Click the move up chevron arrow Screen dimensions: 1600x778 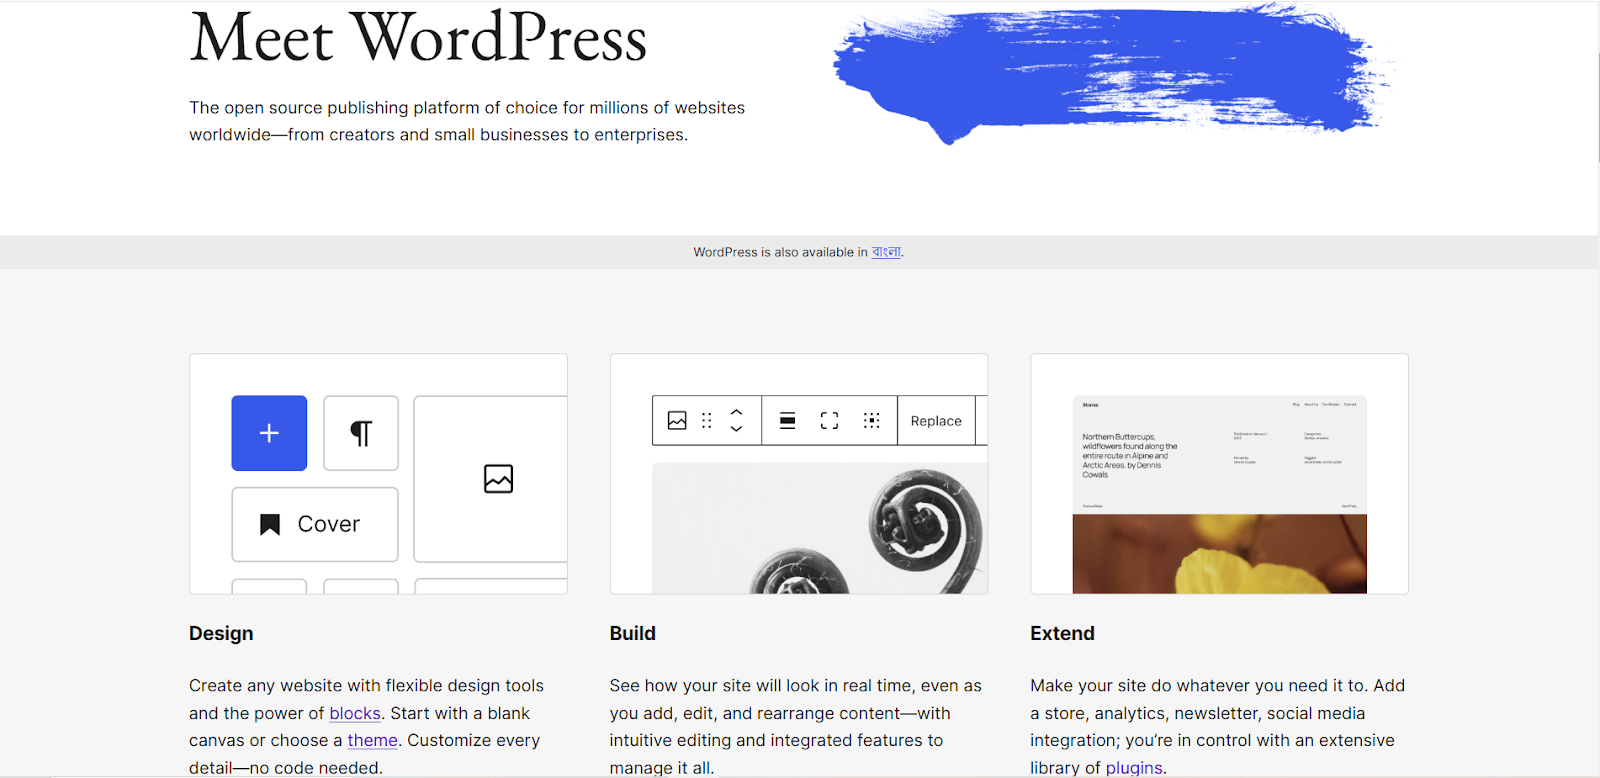click(x=737, y=412)
